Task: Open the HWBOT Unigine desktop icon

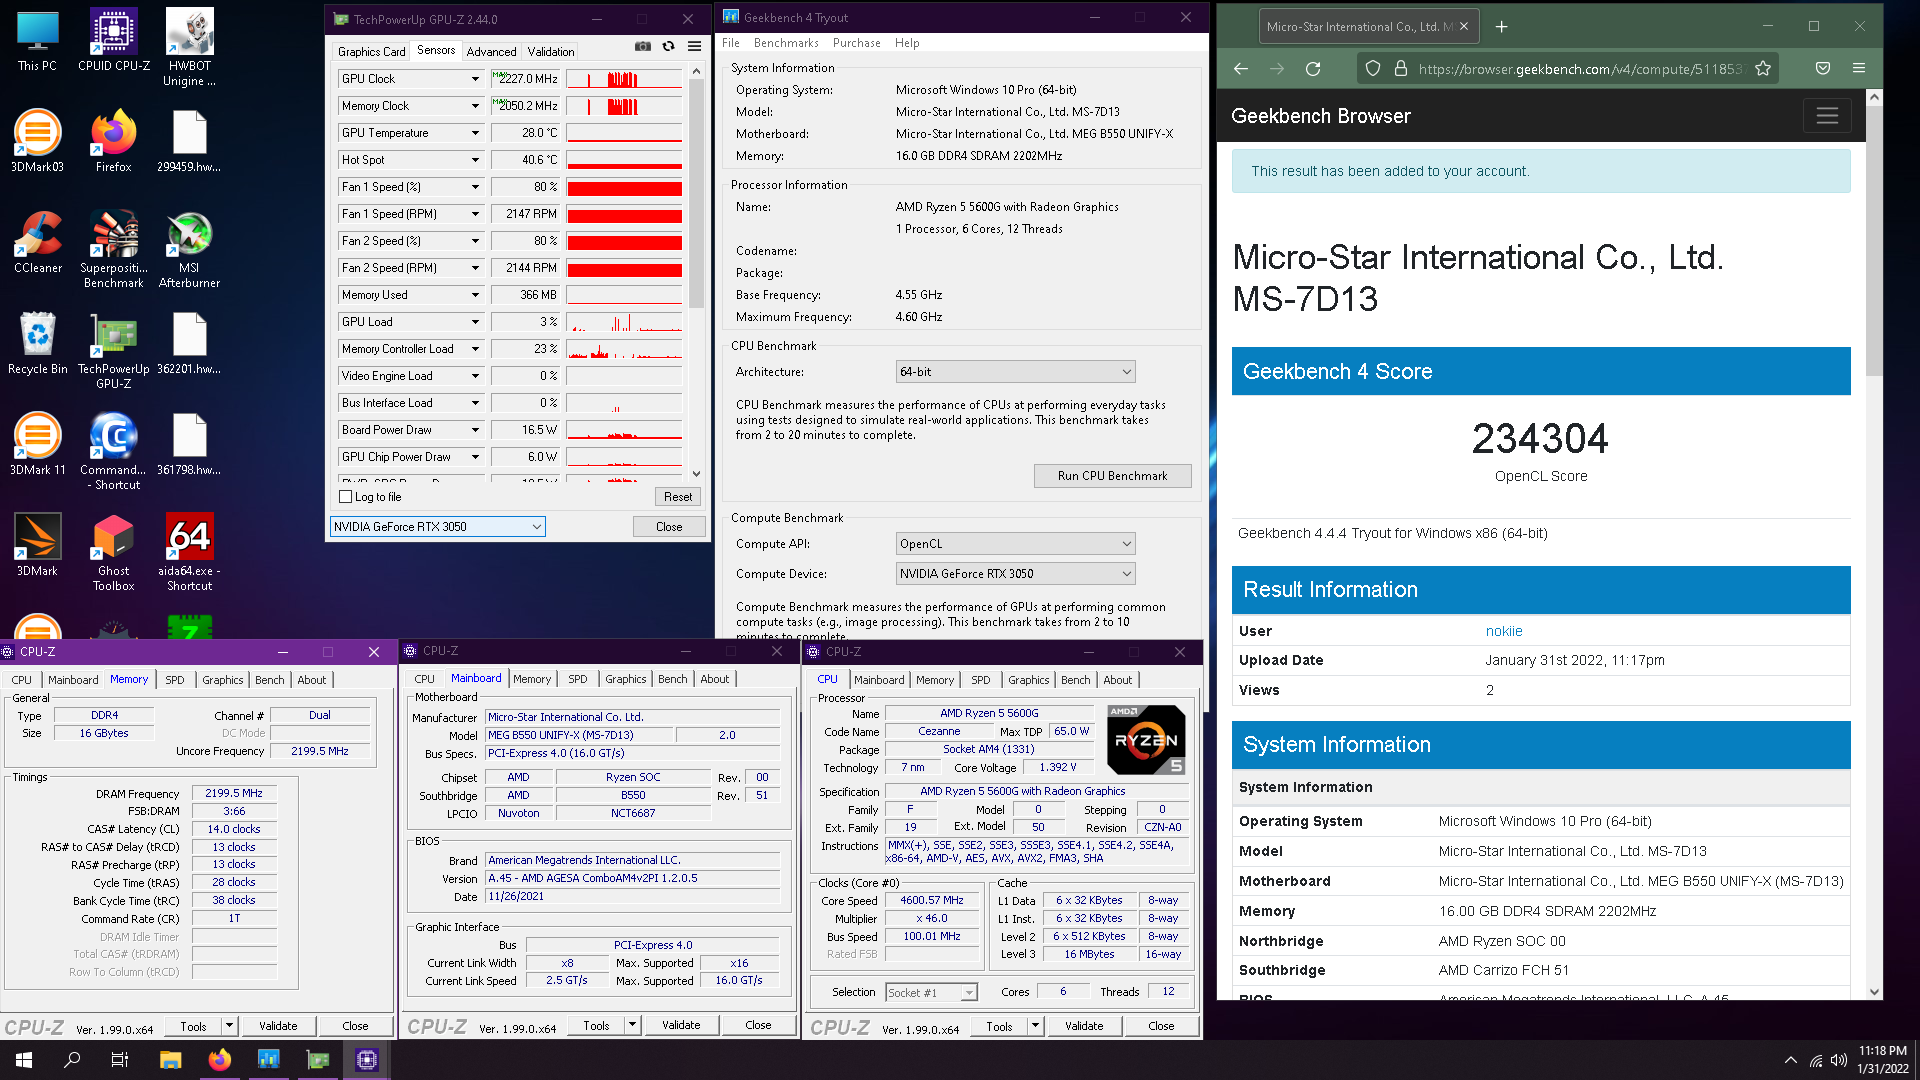Action: [x=189, y=48]
